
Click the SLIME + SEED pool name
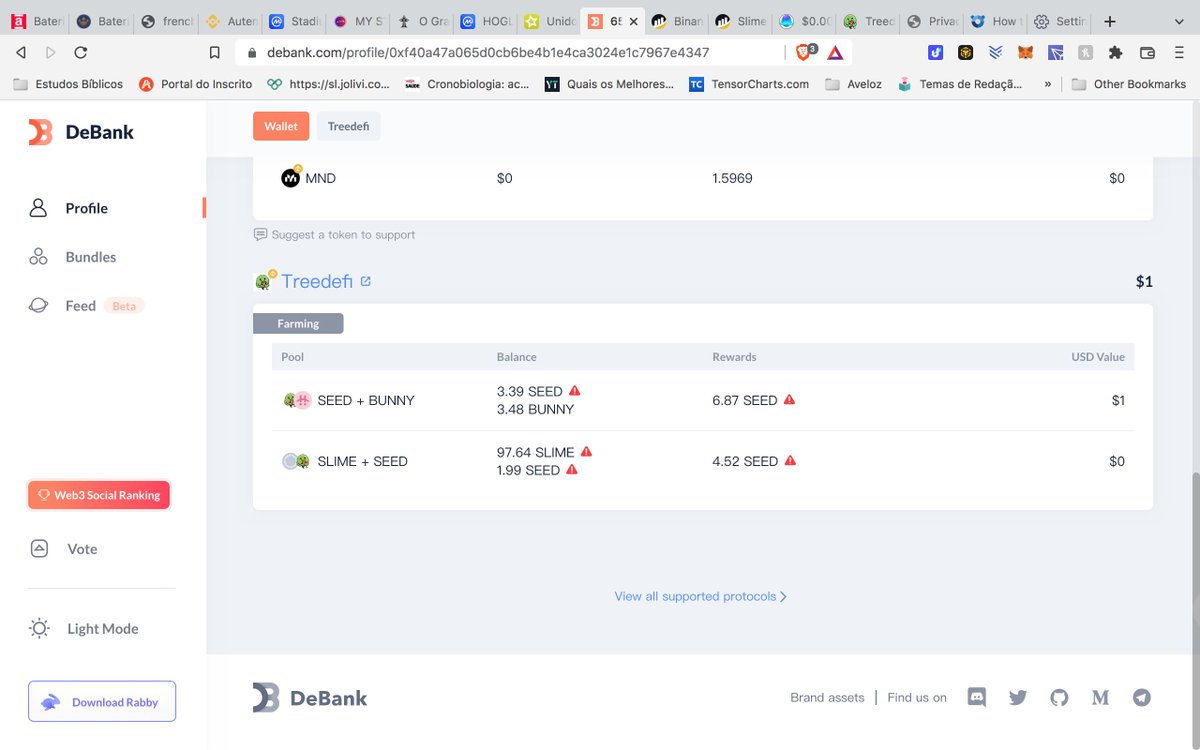pos(362,461)
